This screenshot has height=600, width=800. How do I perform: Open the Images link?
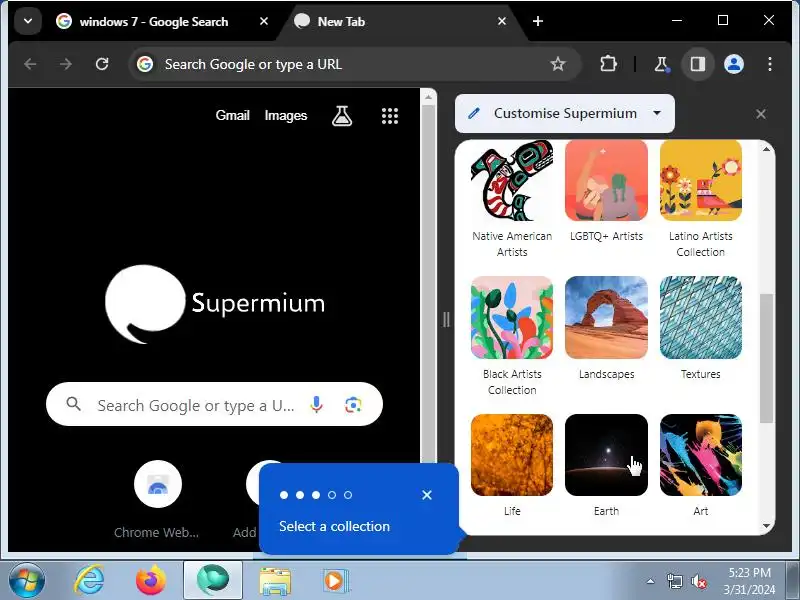pos(286,115)
